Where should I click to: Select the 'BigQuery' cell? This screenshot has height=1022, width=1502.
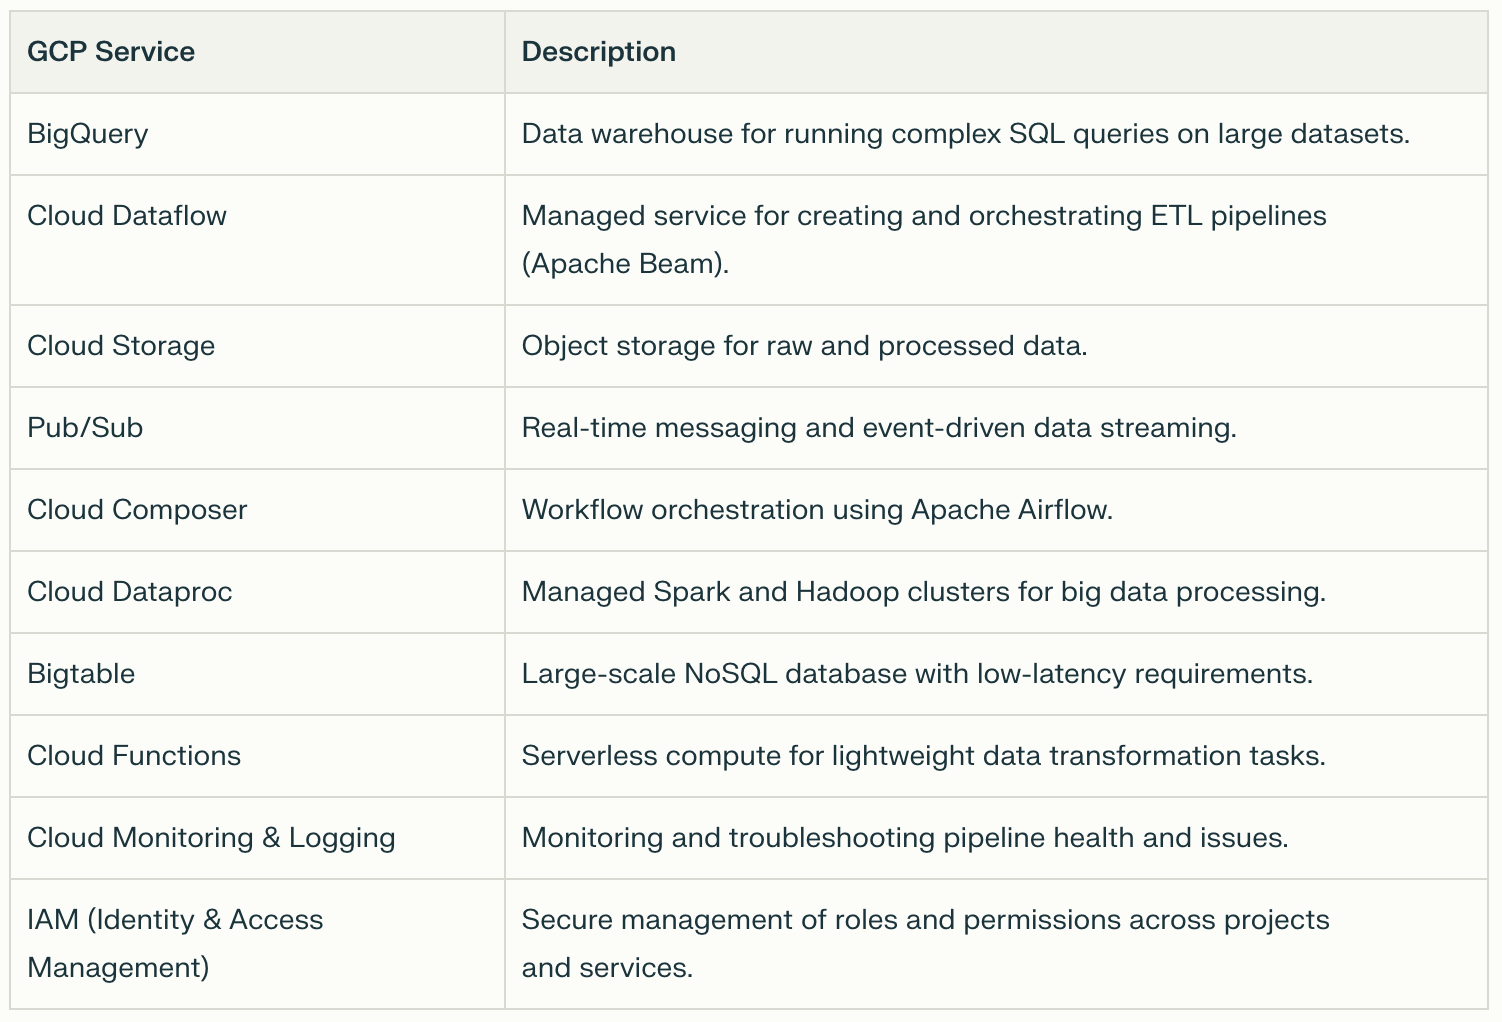tap(257, 134)
